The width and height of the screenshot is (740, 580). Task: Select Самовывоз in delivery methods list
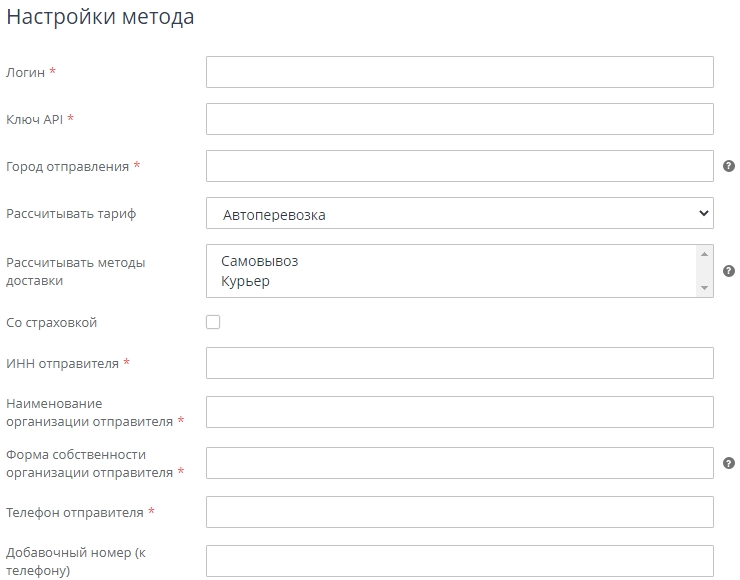click(260, 261)
